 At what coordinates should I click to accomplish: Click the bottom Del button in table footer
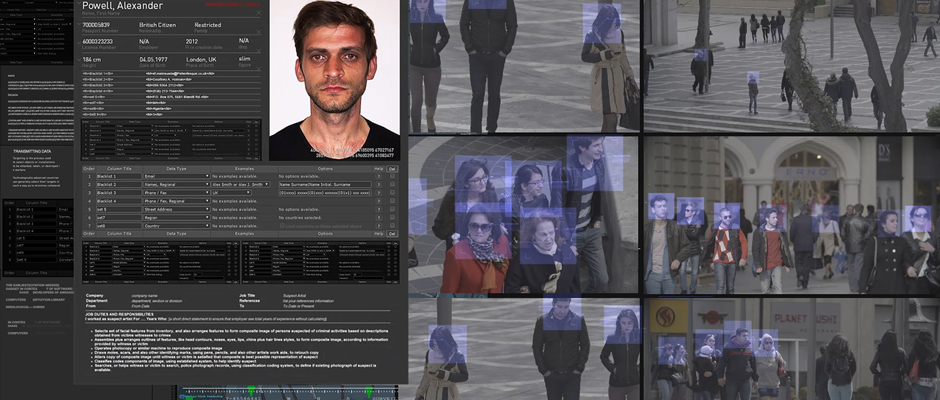392,233
